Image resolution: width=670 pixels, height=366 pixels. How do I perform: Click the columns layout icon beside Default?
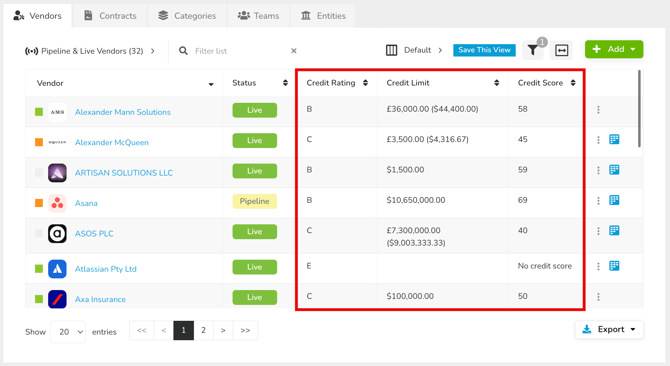391,50
